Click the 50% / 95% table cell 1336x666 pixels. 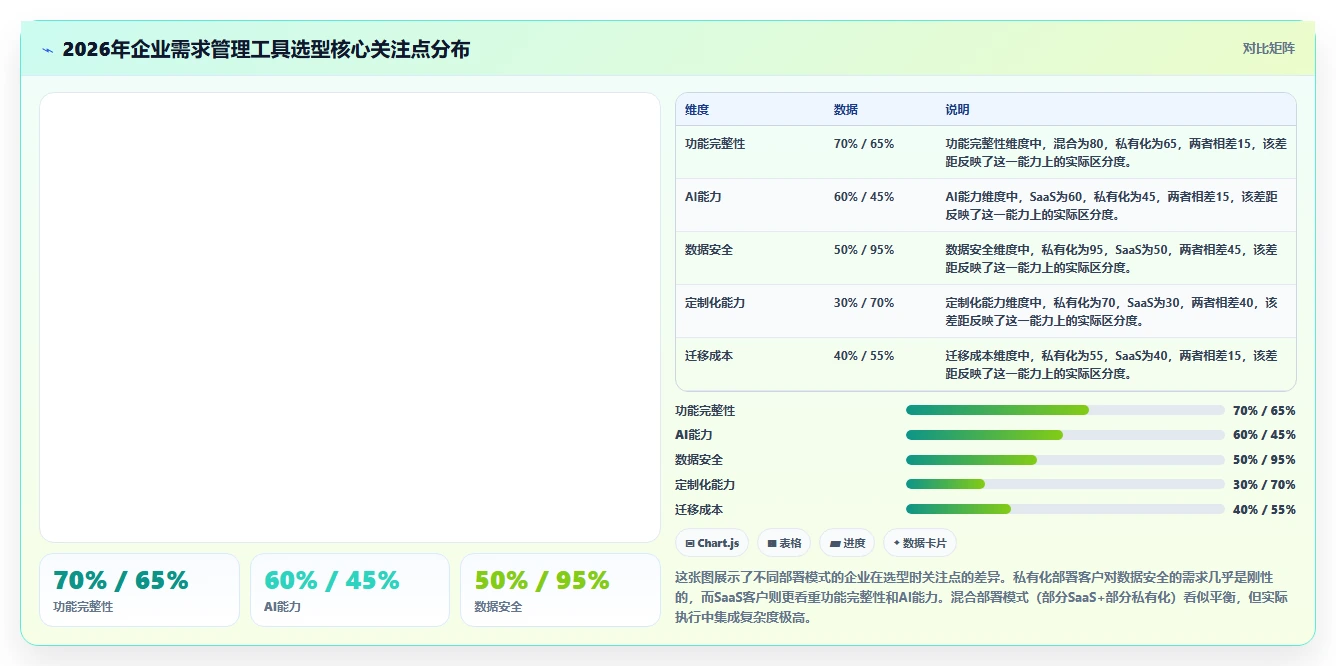point(864,250)
